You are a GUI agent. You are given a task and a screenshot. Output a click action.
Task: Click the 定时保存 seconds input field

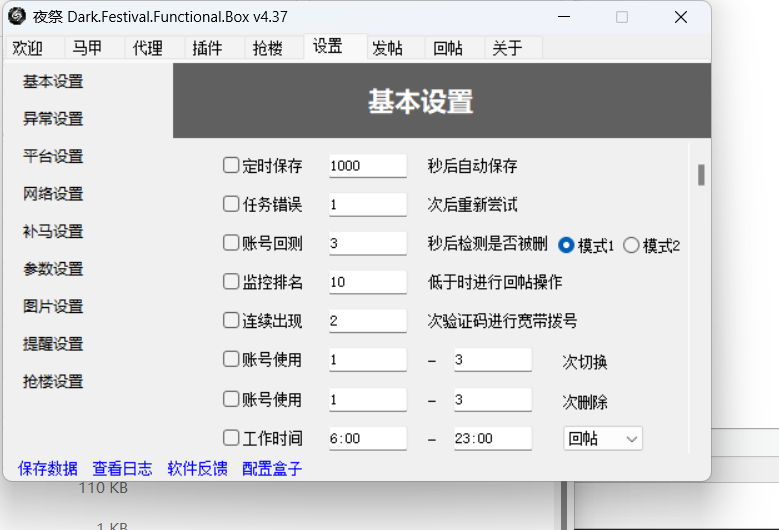click(367, 166)
